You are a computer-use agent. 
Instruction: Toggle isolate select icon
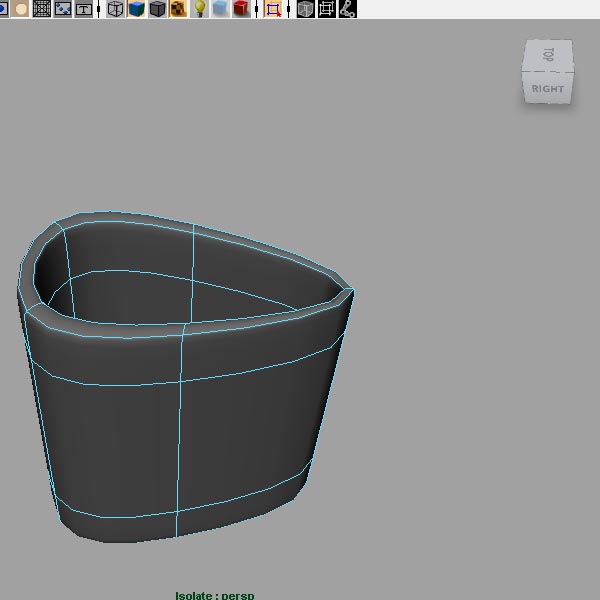tap(273, 8)
